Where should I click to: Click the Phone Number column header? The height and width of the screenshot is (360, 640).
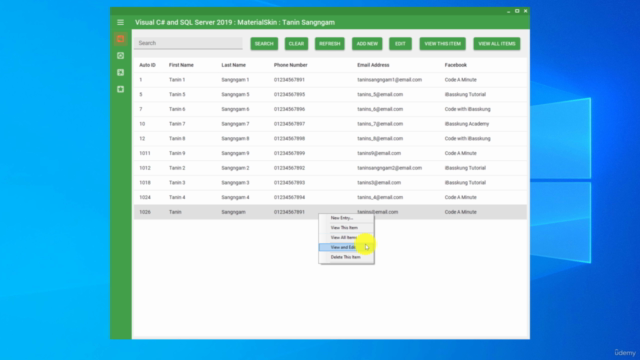coord(291,65)
